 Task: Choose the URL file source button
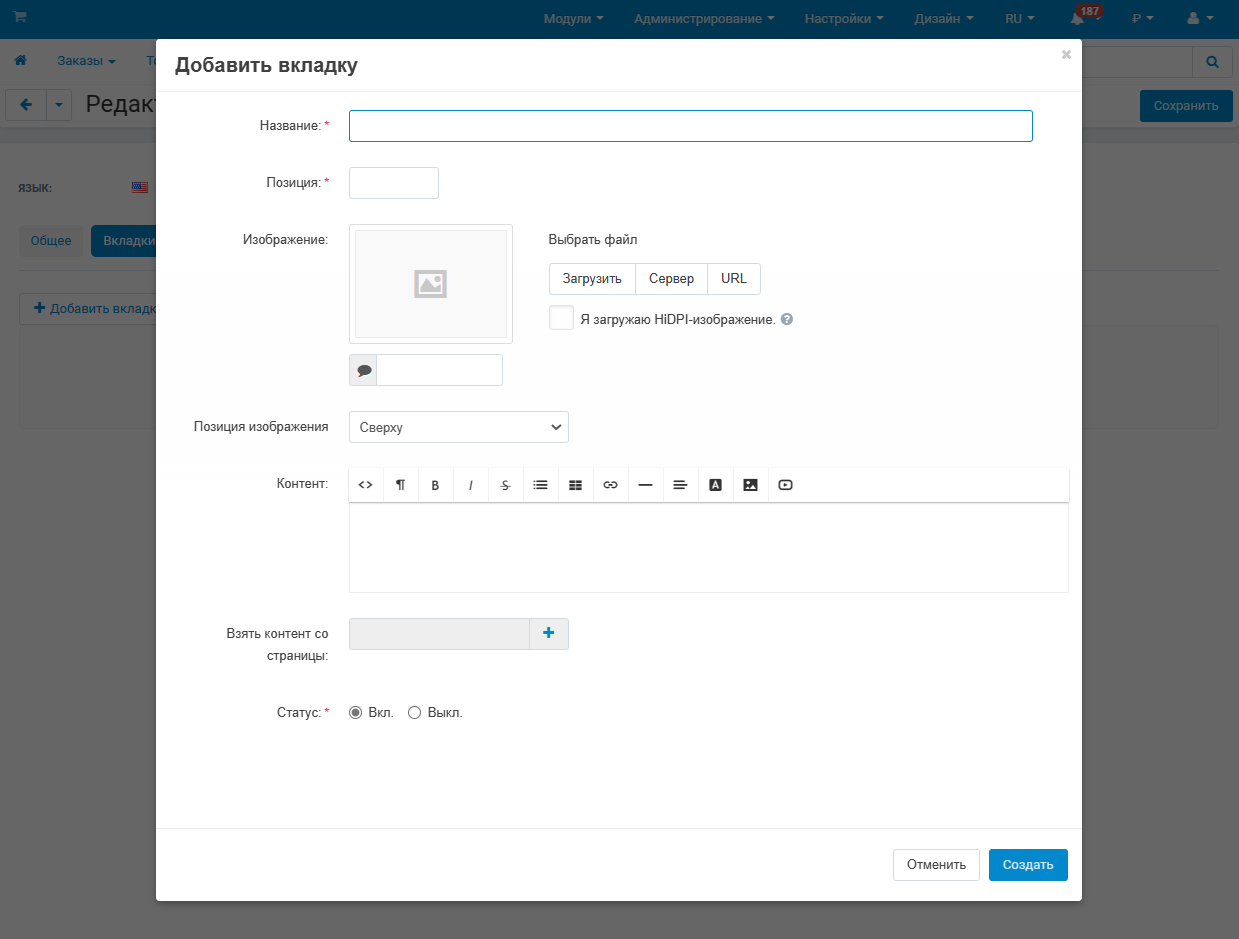734,279
